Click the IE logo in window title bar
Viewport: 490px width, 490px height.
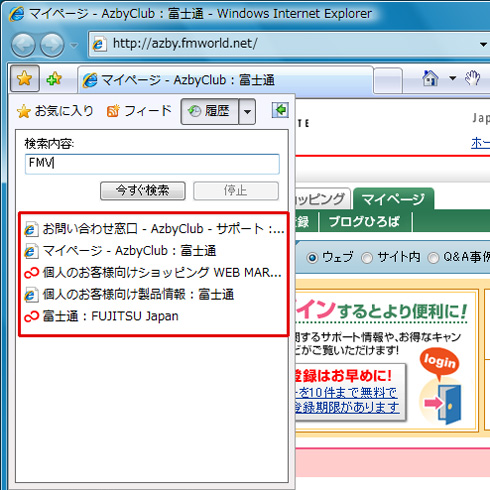tap(17, 14)
